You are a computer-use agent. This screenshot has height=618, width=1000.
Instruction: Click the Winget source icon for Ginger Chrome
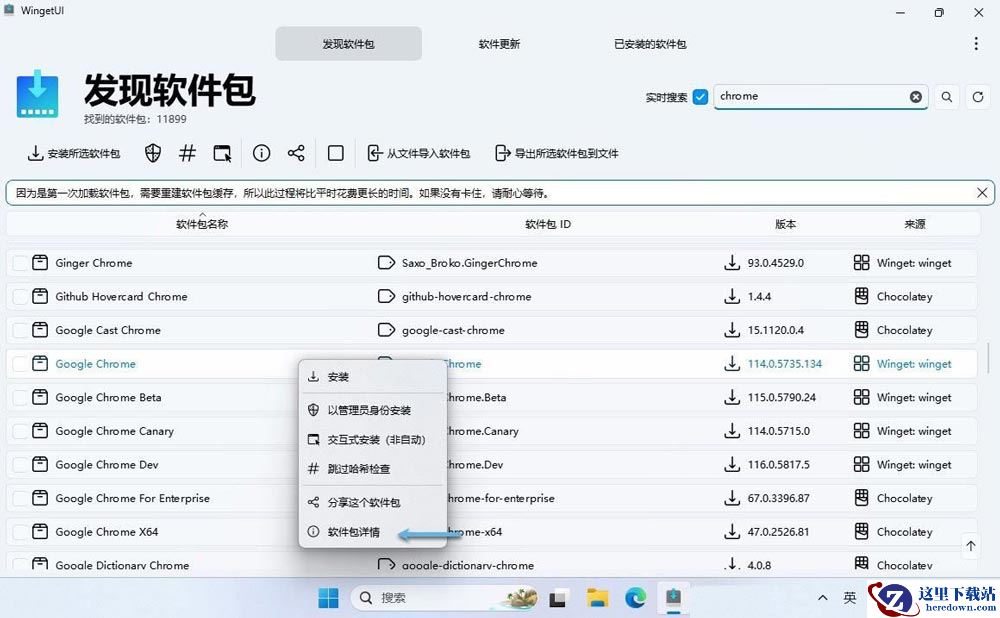(x=862, y=263)
